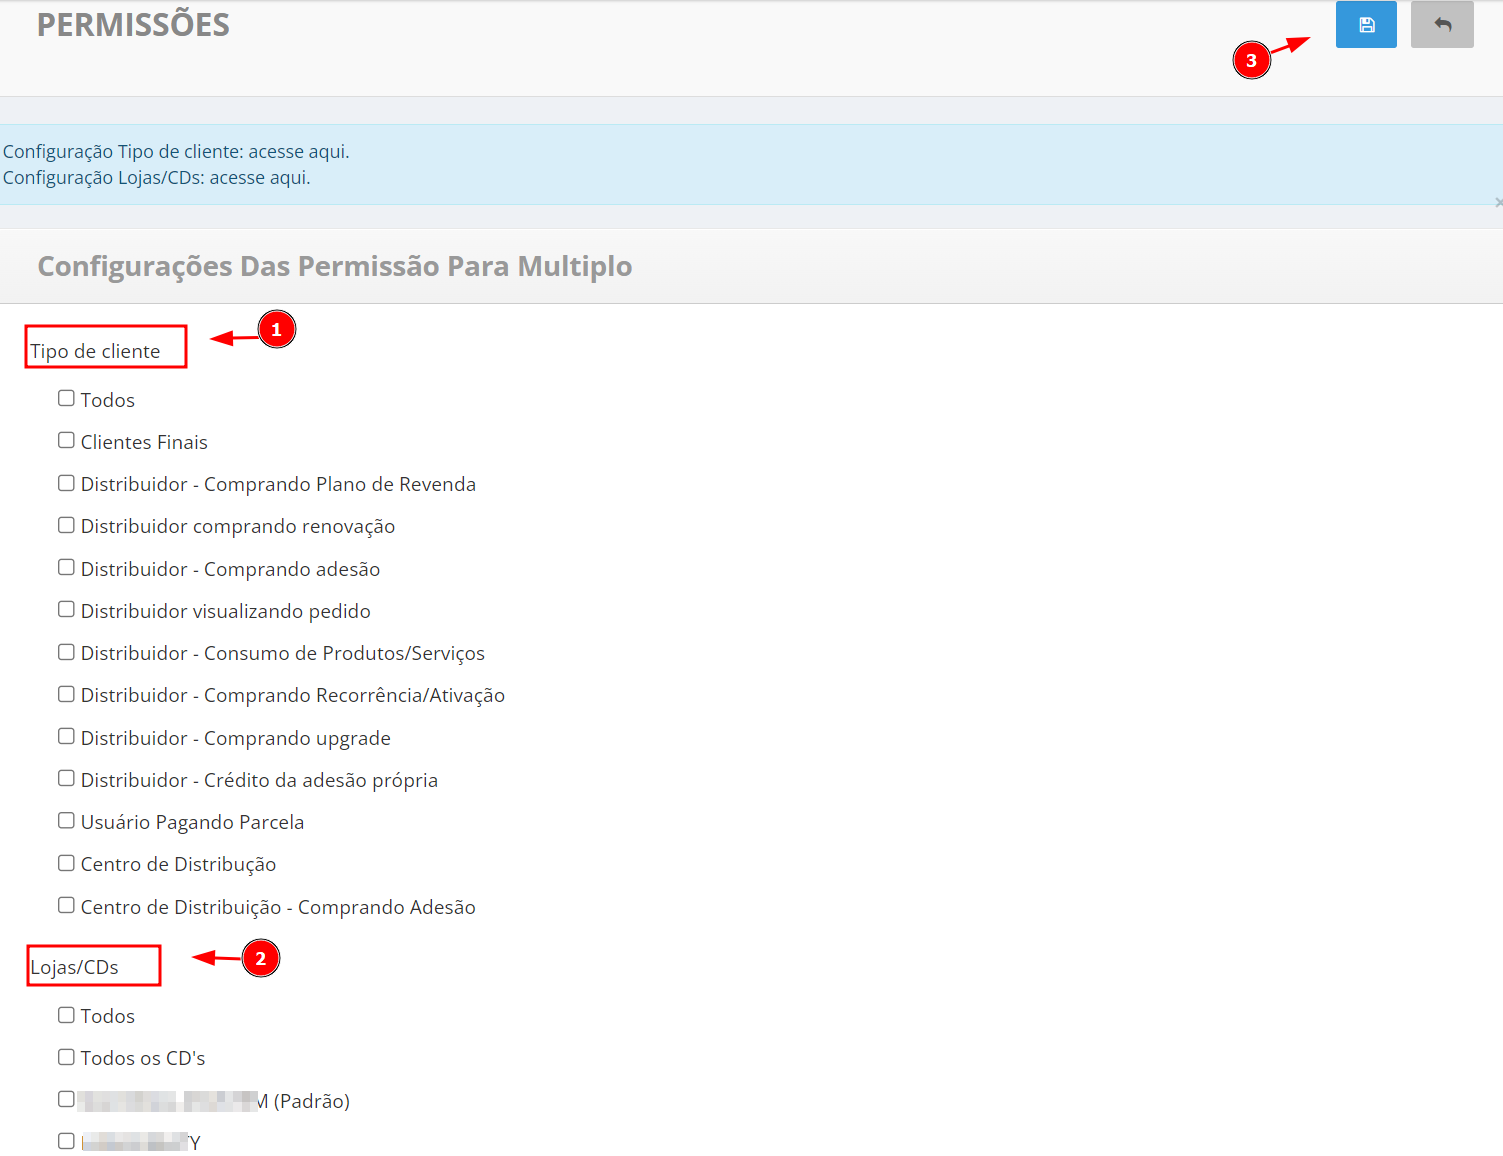Check the Centro de Distribução checkbox
This screenshot has width=1503, height=1156.
(66, 863)
